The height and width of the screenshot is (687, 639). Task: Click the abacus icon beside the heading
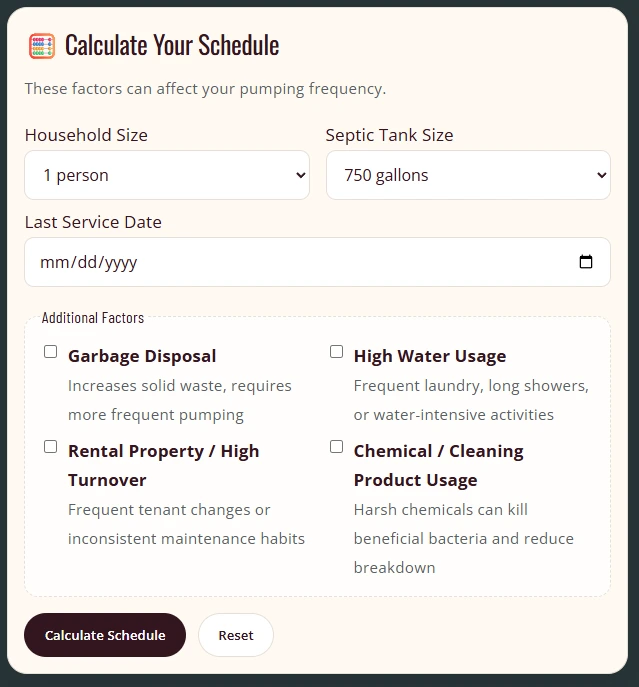41,45
